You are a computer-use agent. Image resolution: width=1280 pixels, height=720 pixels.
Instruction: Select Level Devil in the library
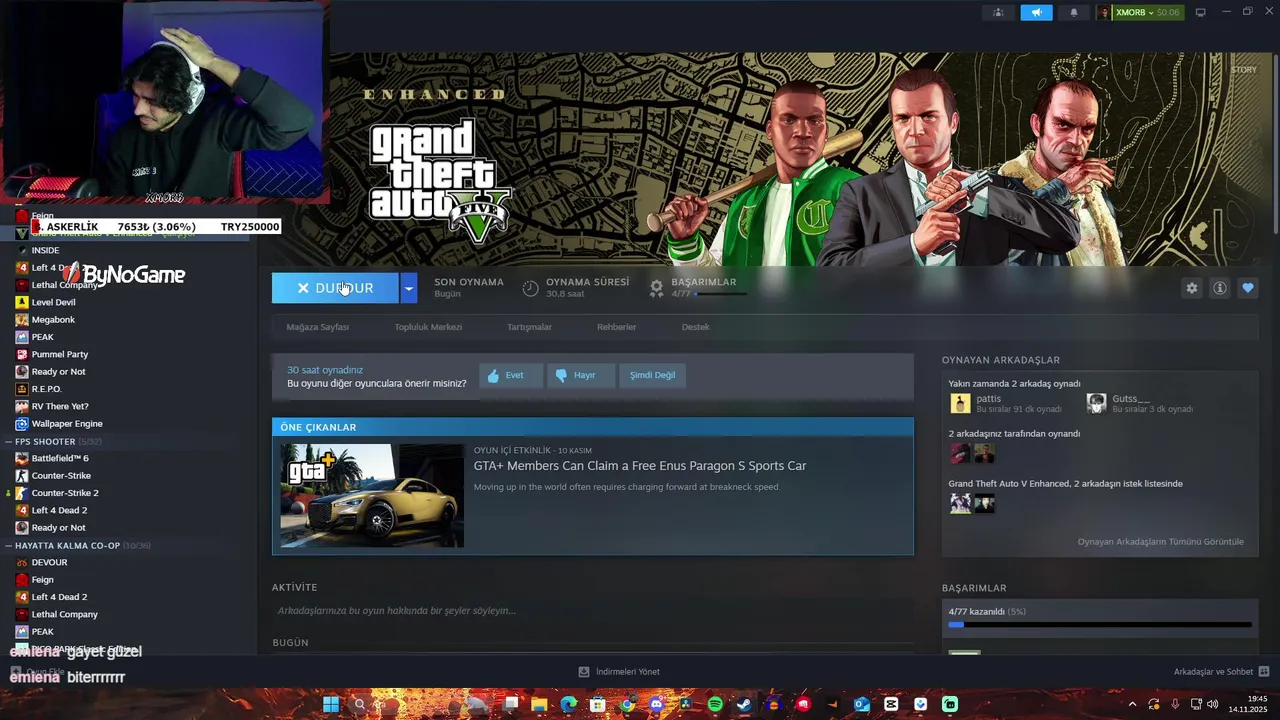click(53, 302)
